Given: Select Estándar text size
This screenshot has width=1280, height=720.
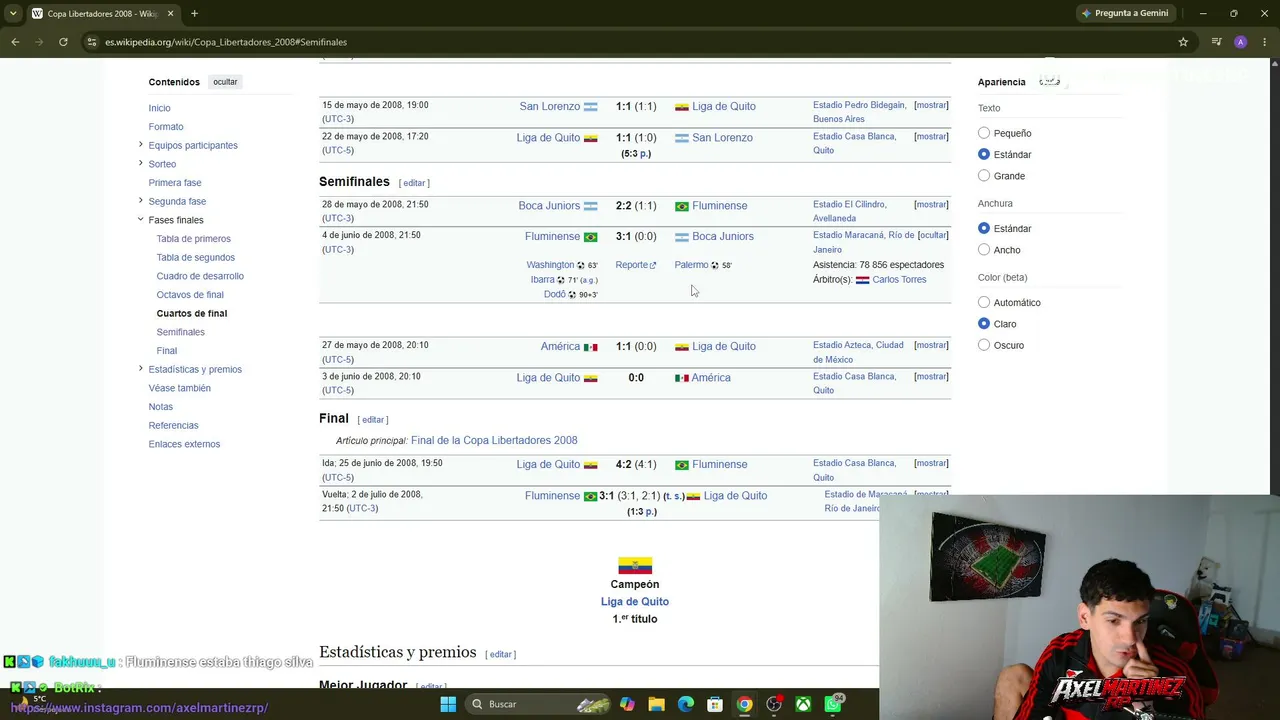Looking at the screenshot, I should coord(984,154).
